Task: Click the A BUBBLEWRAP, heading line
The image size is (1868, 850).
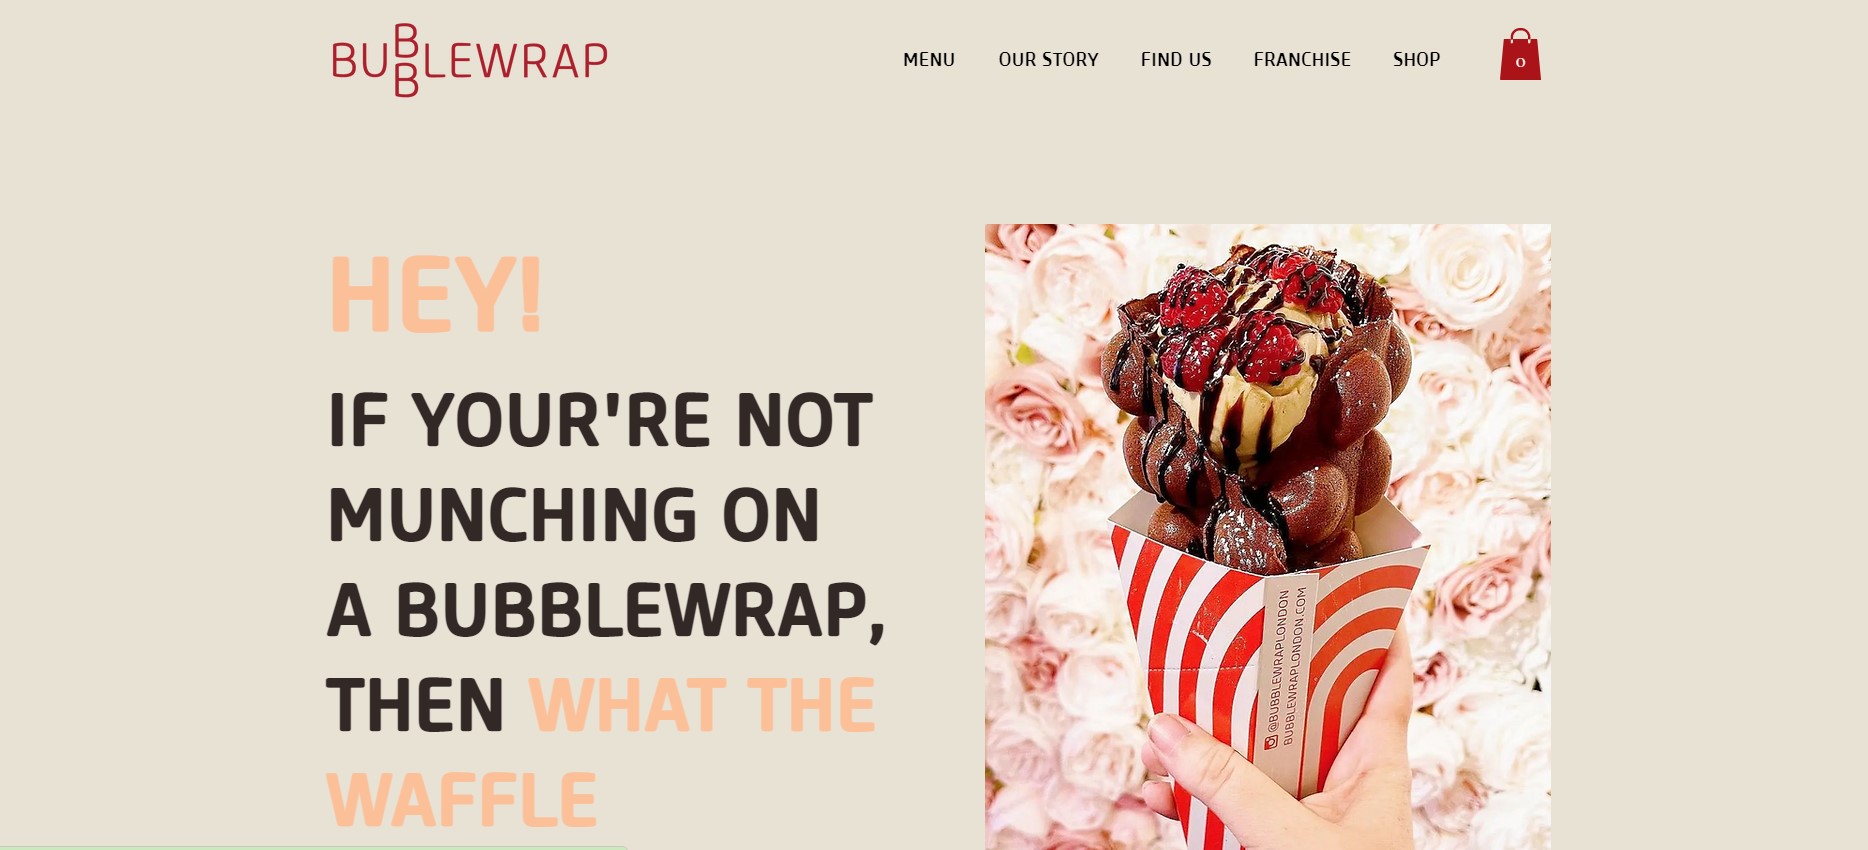Action: pos(606,611)
